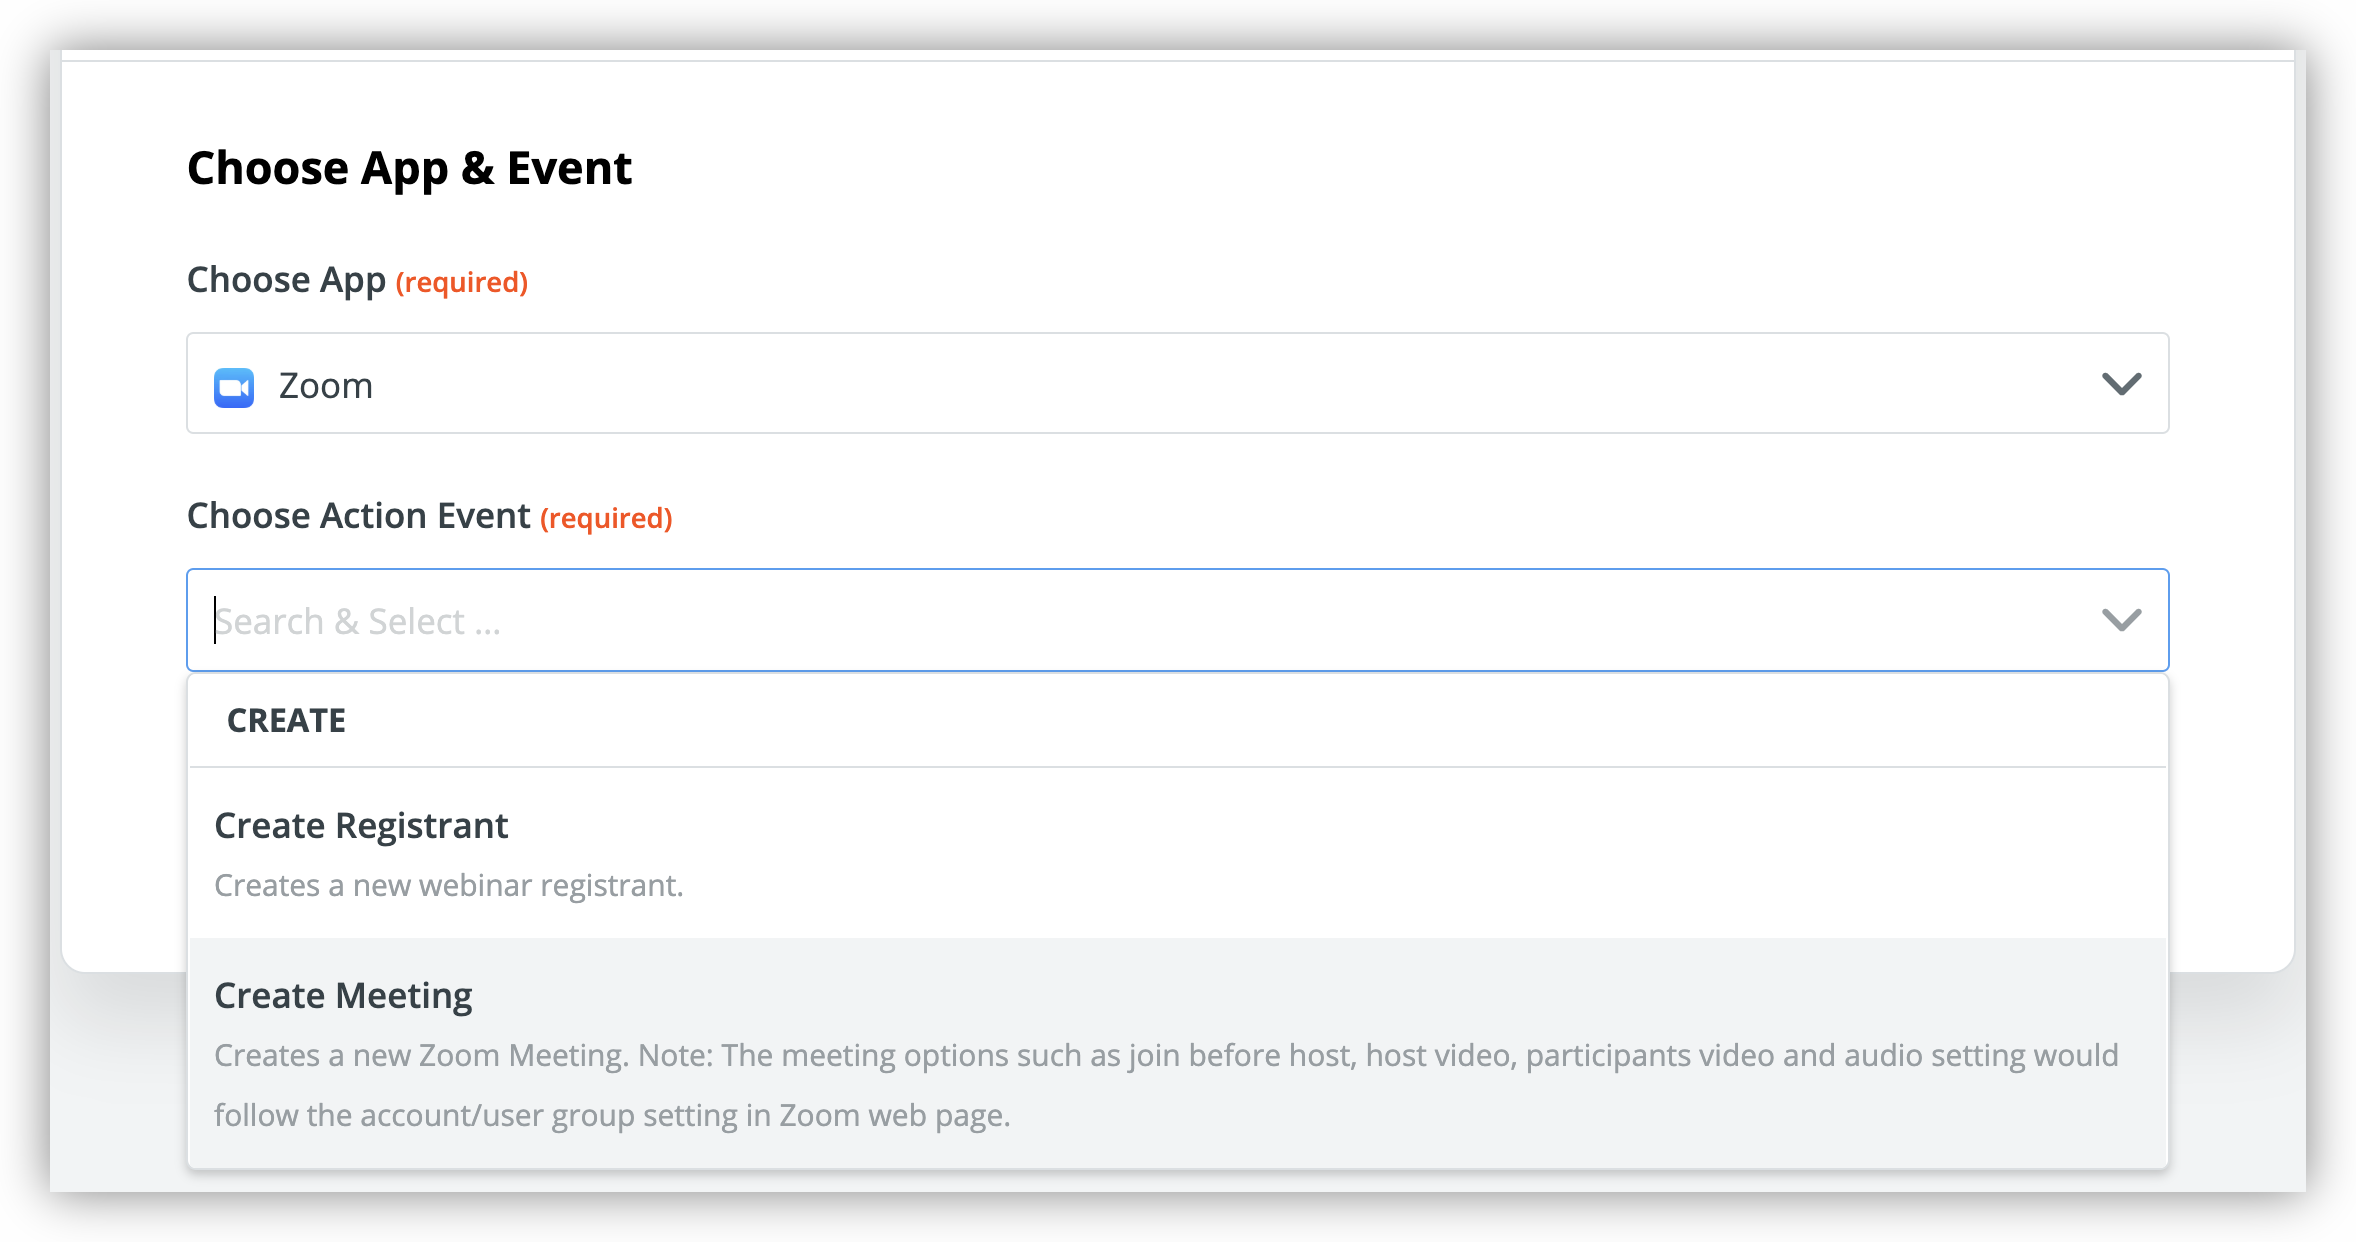Click the Choose App & Event heading

click(410, 167)
